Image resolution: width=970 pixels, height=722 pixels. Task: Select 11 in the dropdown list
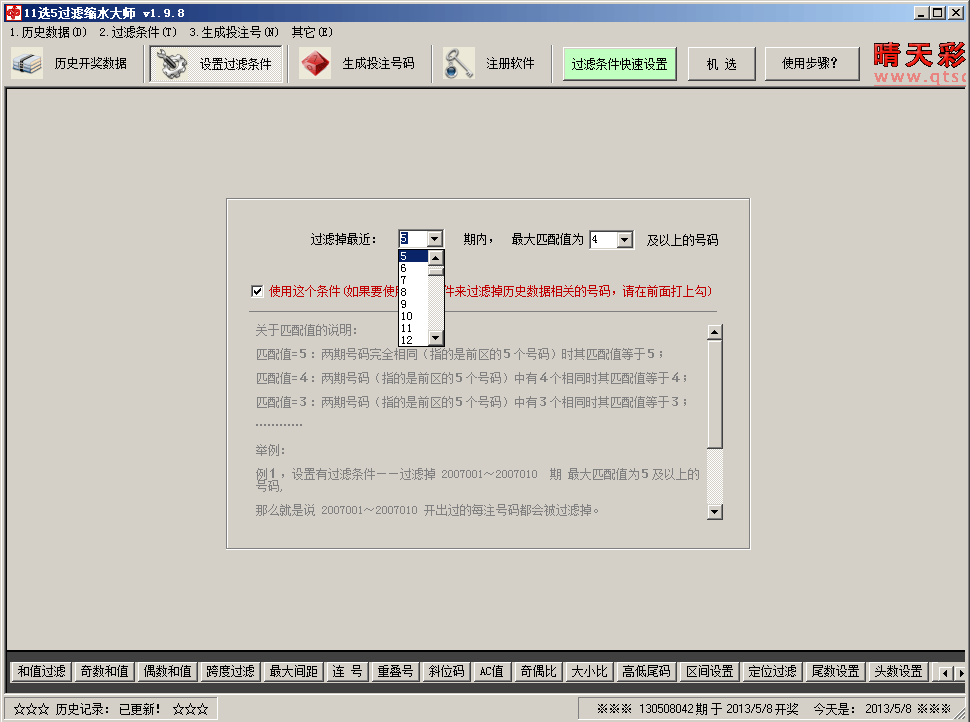coord(413,328)
